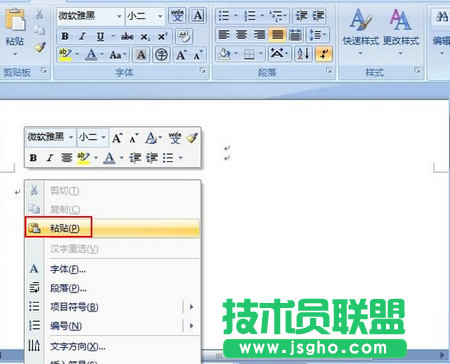450x364 pixels.
Task: Click the Increase Indent icon in the ribbon paragraph group
Action: click(x=318, y=16)
